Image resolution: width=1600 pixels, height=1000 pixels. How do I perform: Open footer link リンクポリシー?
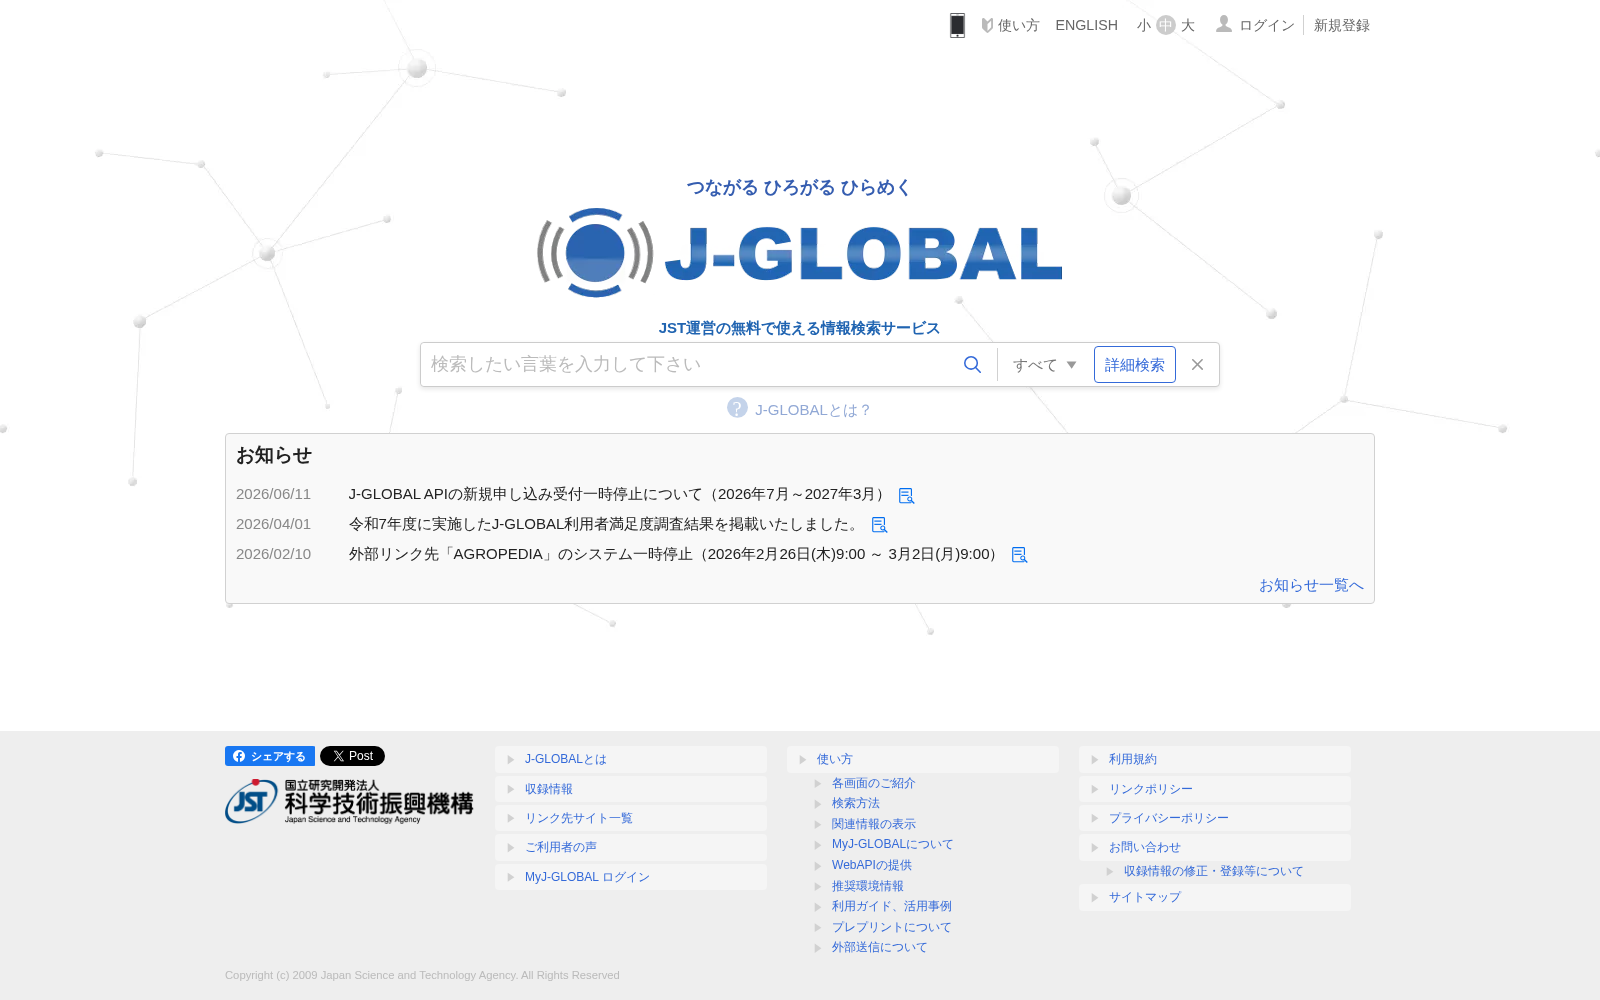point(1214,789)
